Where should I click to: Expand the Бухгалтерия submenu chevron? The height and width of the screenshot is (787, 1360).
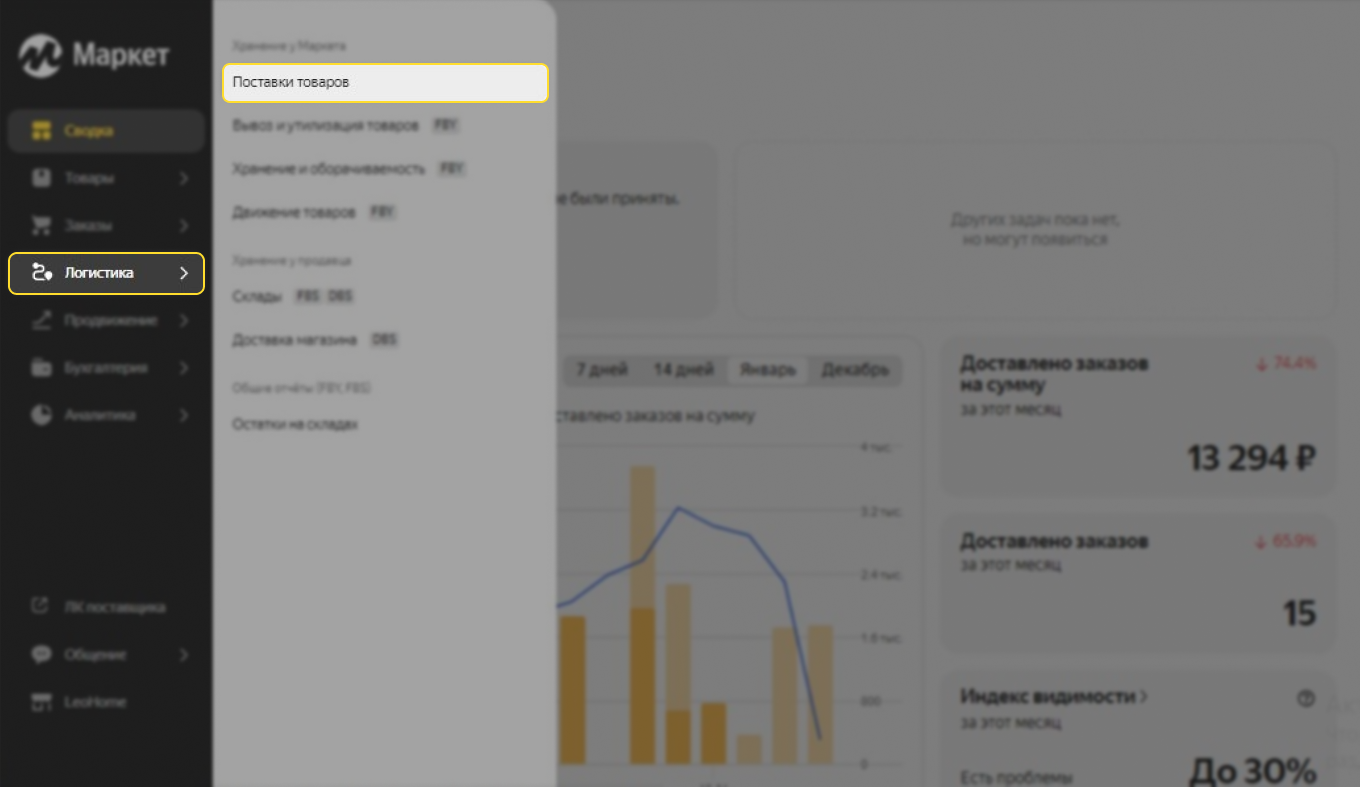184,368
